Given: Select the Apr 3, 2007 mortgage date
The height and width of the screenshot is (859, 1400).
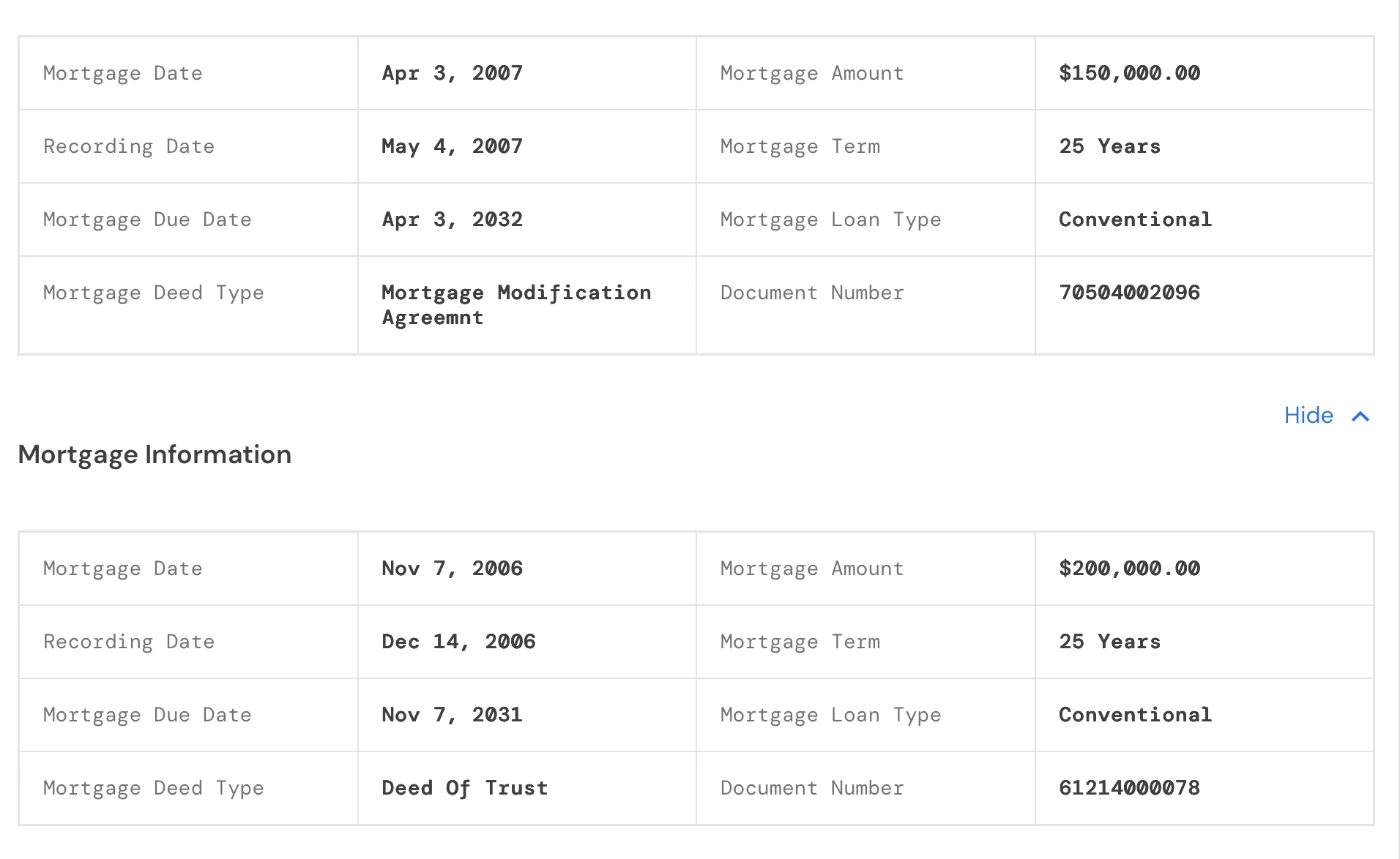Looking at the screenshot, I should click(x=452, y=73).
